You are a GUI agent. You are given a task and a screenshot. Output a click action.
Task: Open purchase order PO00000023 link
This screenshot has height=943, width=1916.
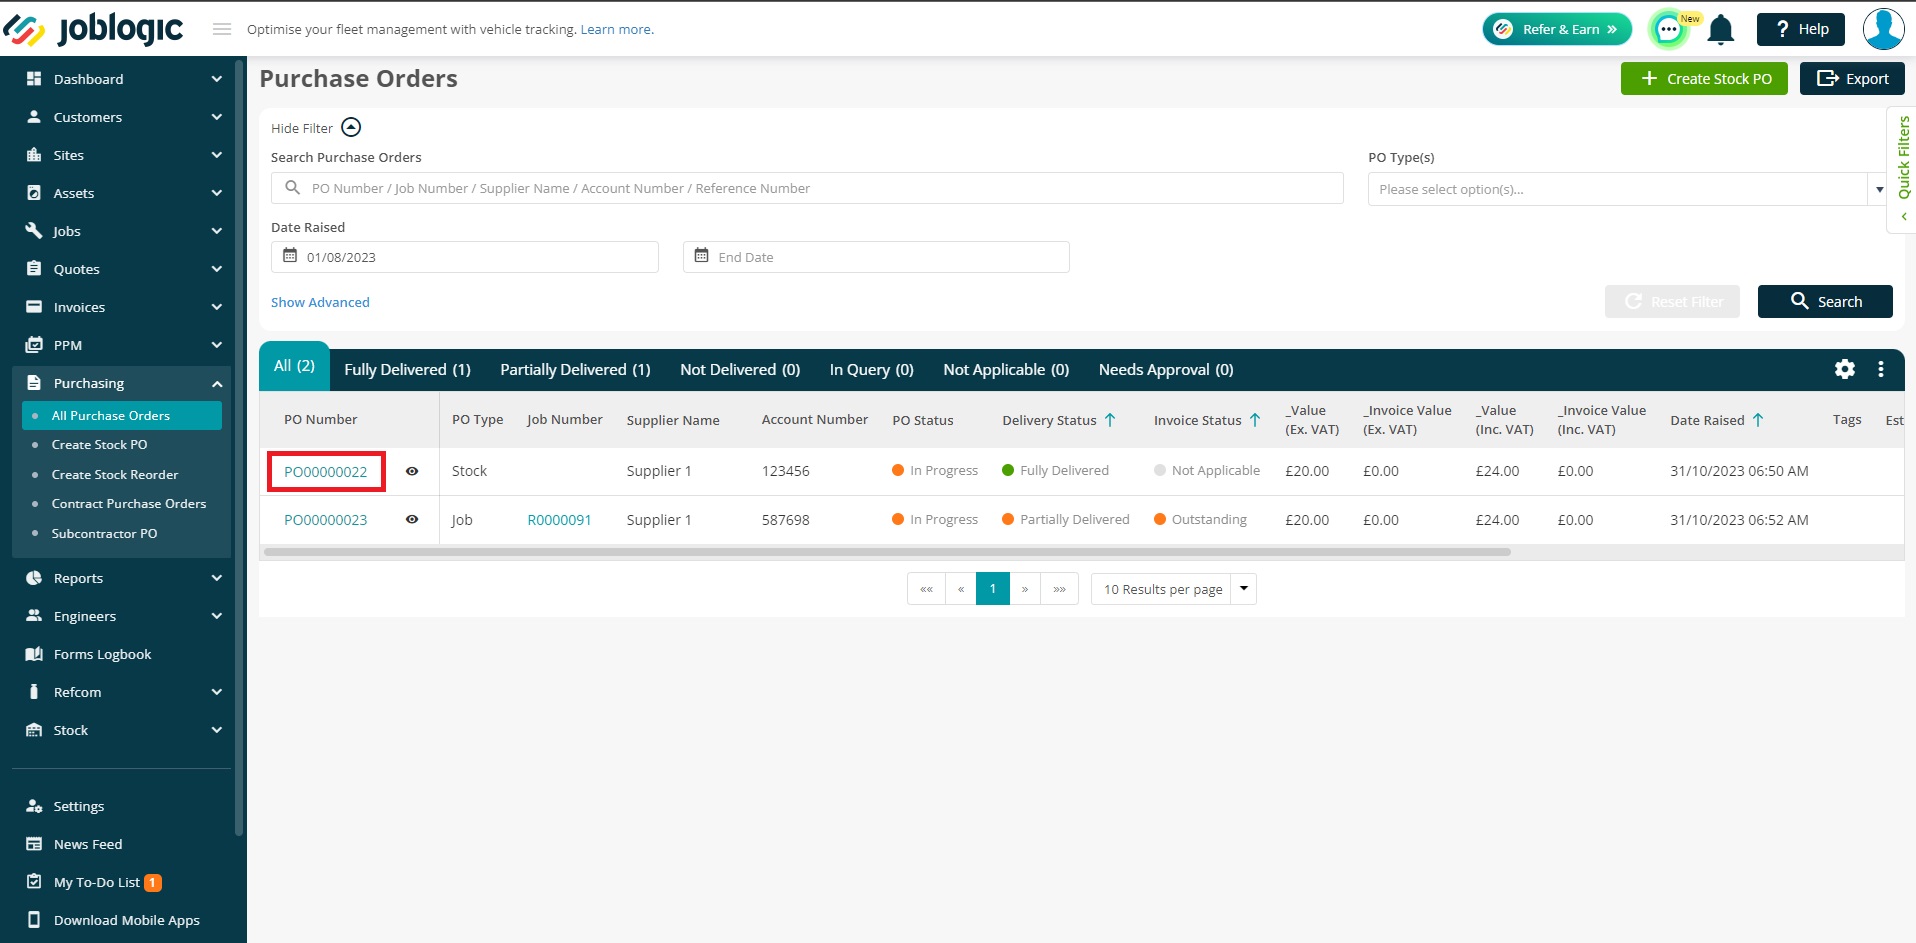325,520
